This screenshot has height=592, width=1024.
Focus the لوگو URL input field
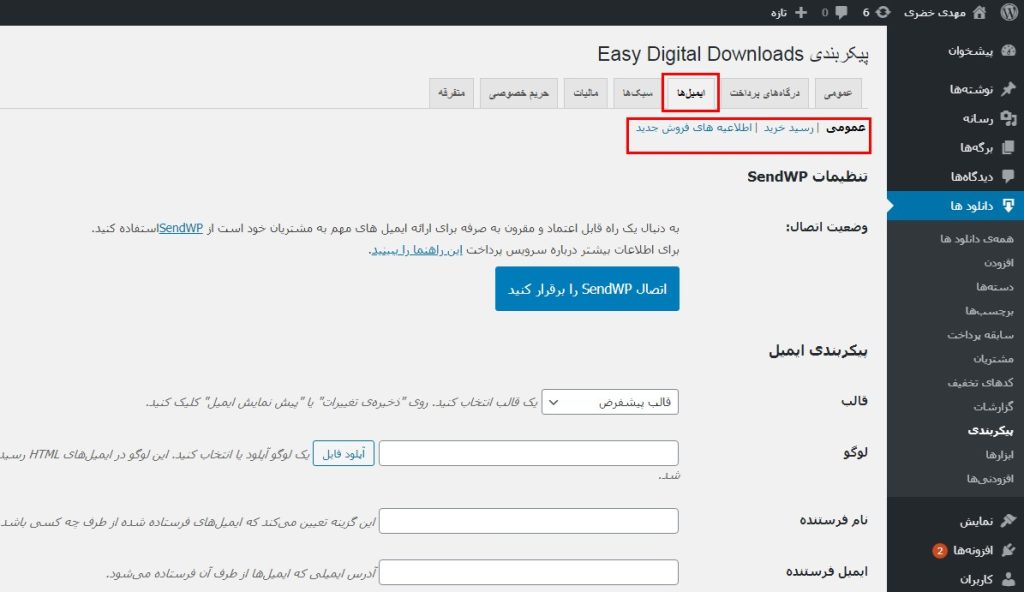tap(528, 453)
